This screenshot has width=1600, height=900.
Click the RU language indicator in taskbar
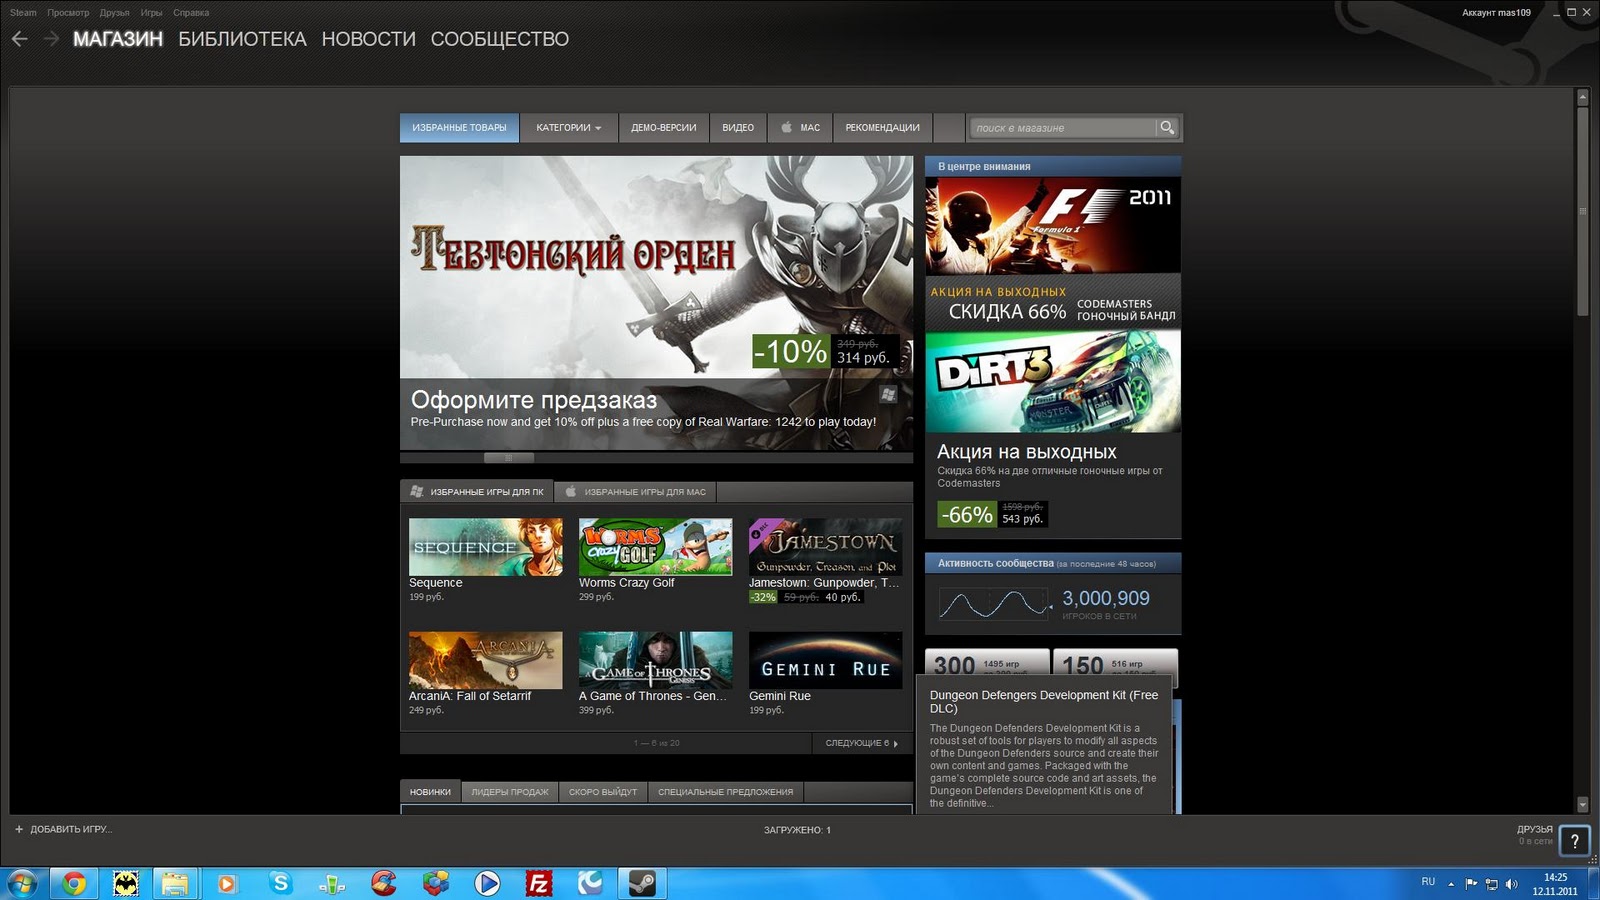1428,882
